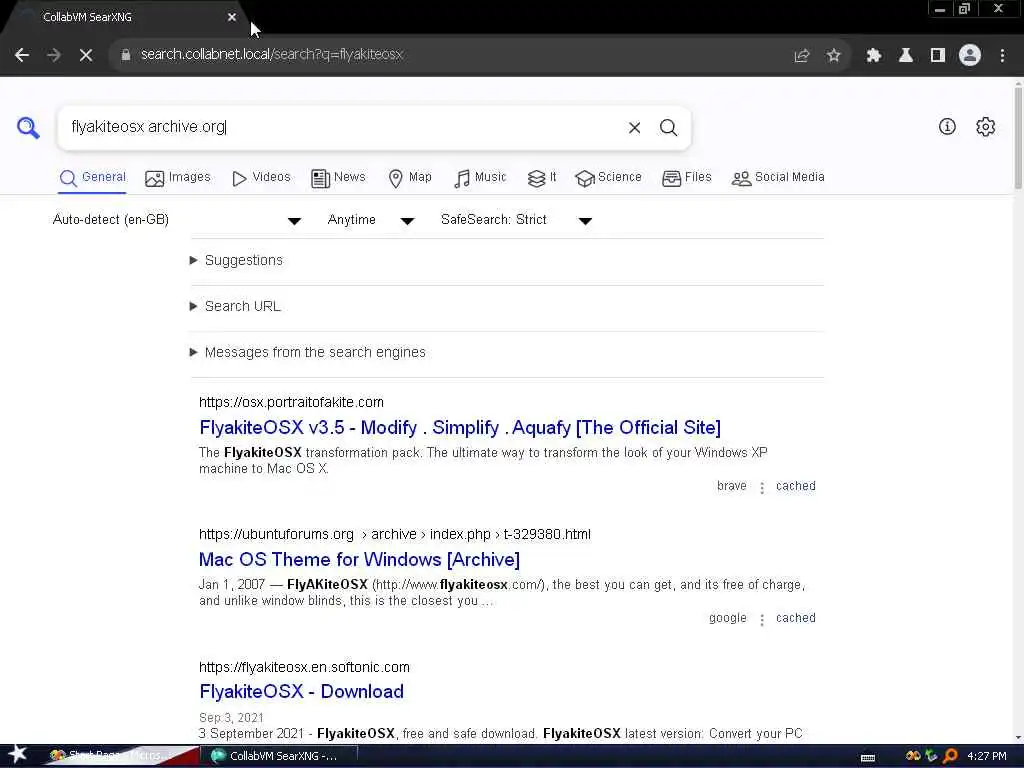Open the preferences gear icon

[x=985, y=127]
